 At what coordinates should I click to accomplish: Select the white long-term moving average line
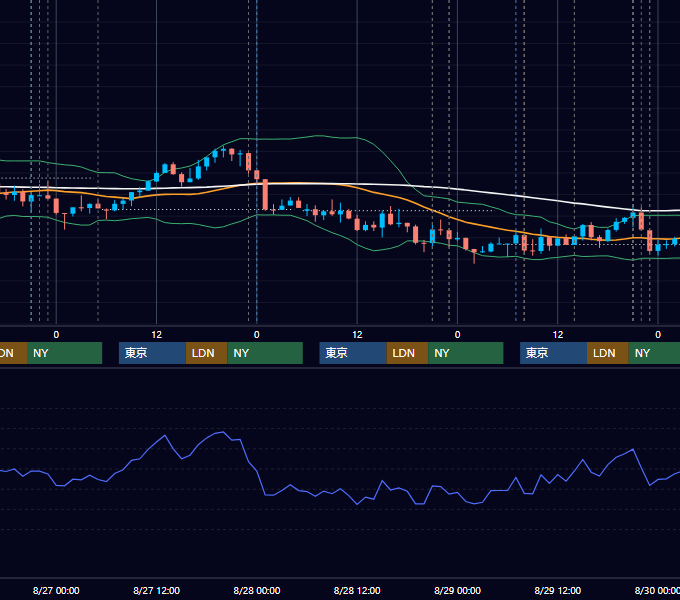tap(520, 196)
